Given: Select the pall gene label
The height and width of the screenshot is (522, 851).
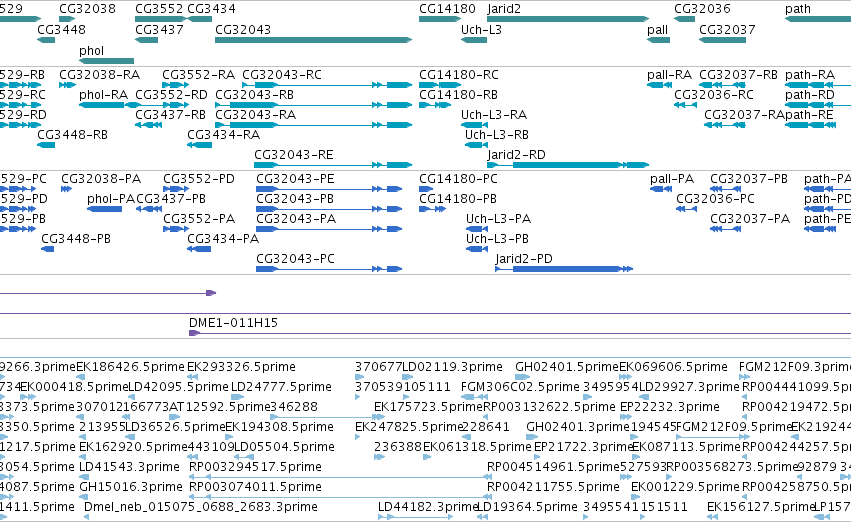Looking at the screenshot, I should pyautogui.click(x=657, y=29).
